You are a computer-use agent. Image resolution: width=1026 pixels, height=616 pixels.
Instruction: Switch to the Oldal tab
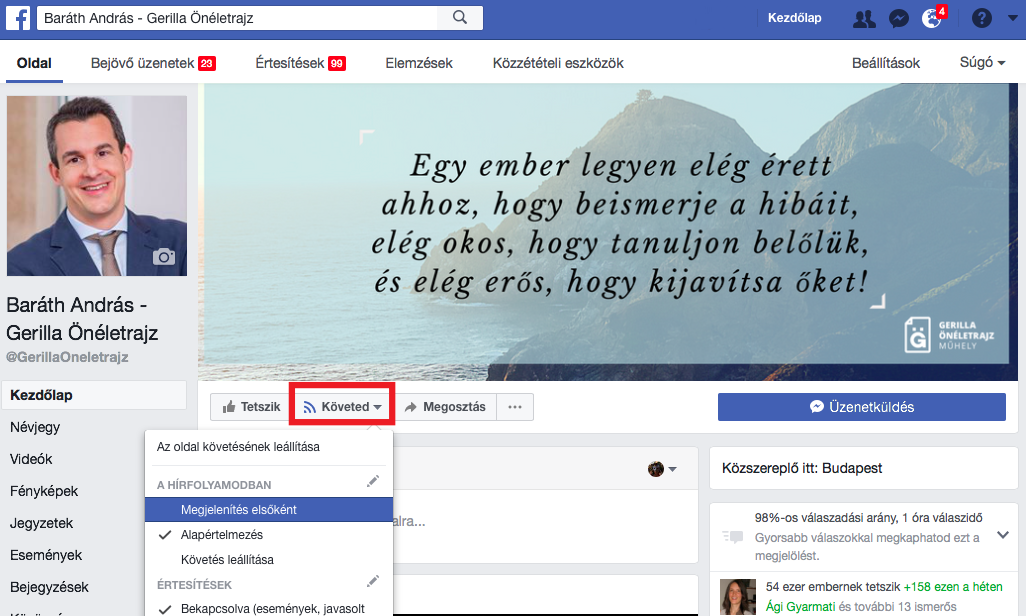pos(34,63)
